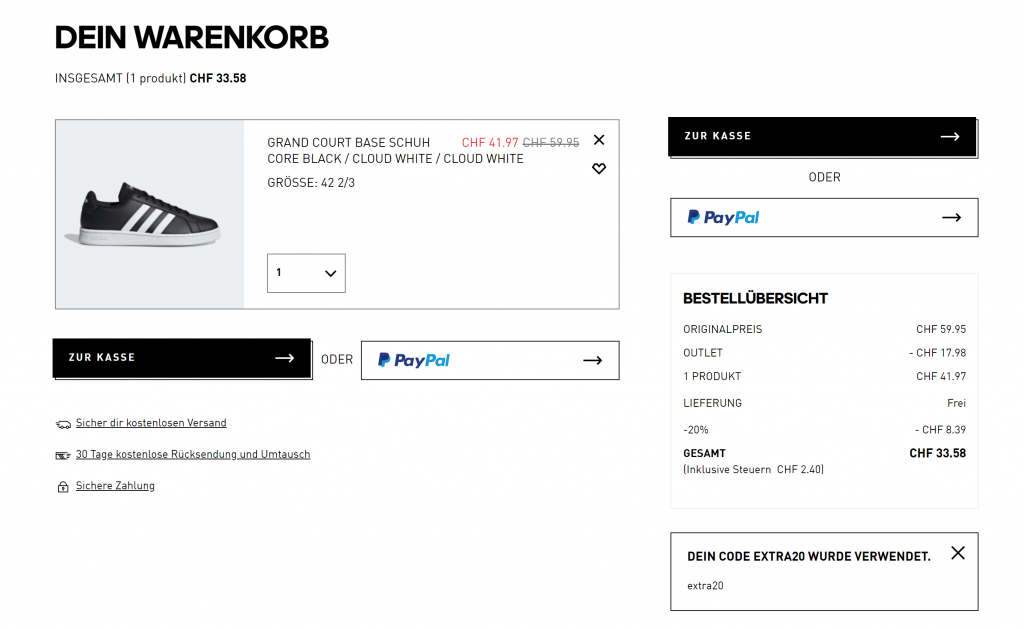This screenshot has height=629, width=1024.
Task: Click the Grand Court Base shoe thumbnail
Action: [x=150, y=215]
